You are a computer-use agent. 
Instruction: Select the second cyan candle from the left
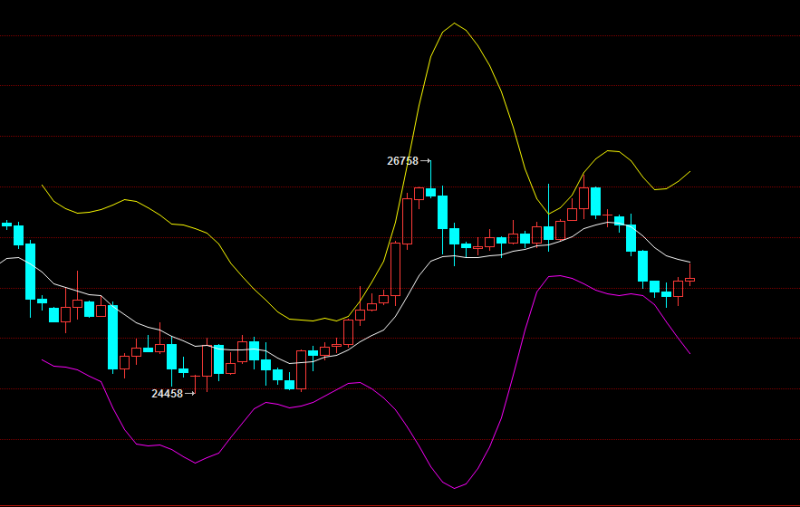[18, 235]
